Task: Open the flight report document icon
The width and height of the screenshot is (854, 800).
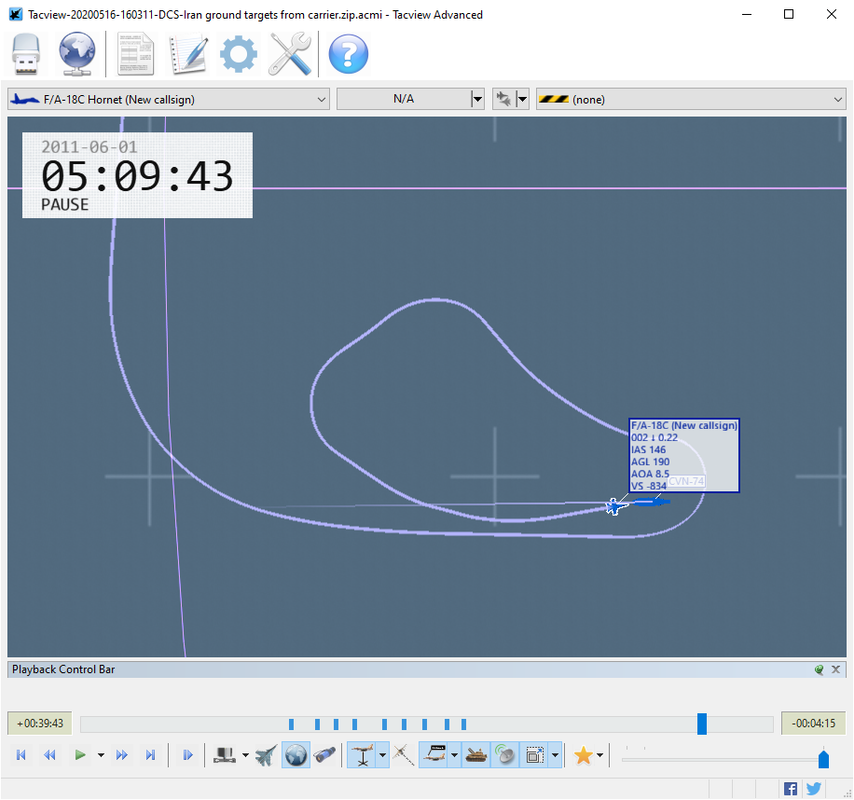Action: pos(136,54)
